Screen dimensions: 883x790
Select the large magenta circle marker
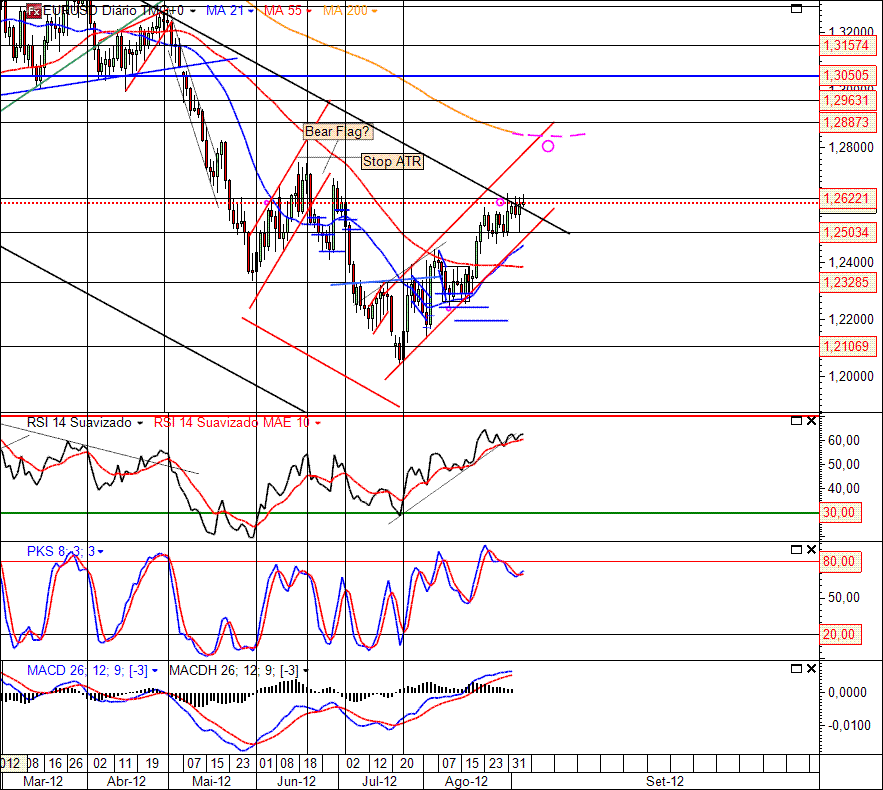[x=548, y=146]
